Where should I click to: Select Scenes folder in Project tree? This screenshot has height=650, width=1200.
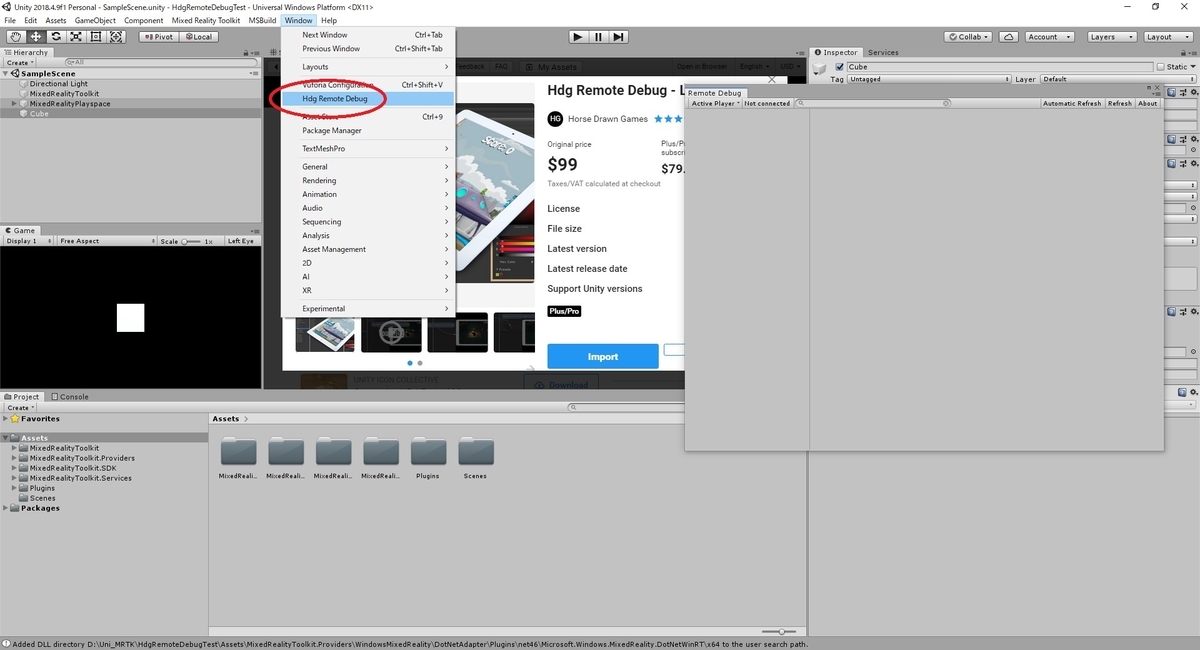click(43, 498)
